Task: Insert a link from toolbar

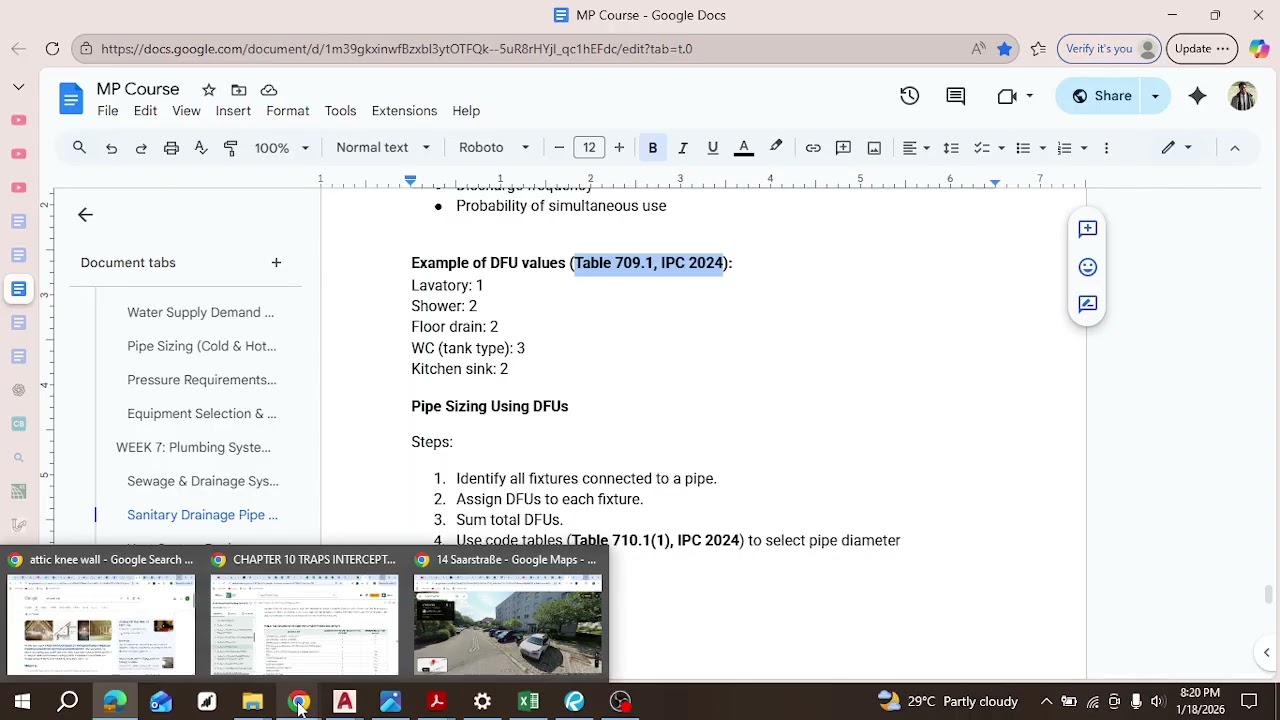Action: coord(813,148)
